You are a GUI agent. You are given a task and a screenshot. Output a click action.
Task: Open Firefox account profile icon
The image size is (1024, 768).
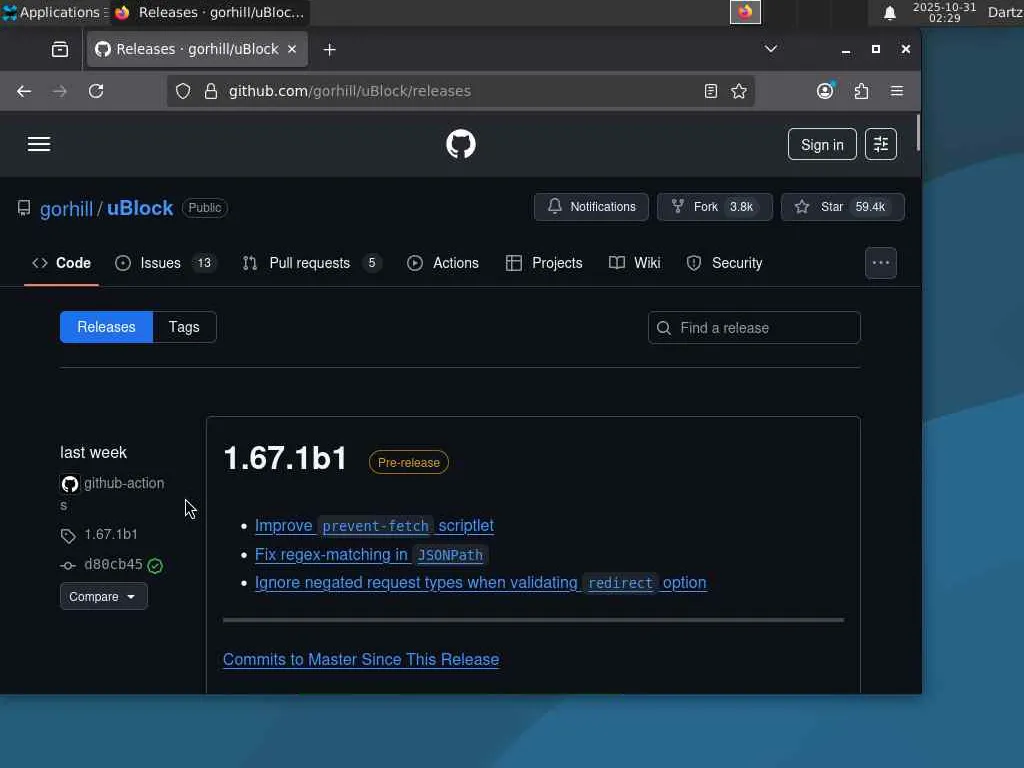[x=825, y=91]
